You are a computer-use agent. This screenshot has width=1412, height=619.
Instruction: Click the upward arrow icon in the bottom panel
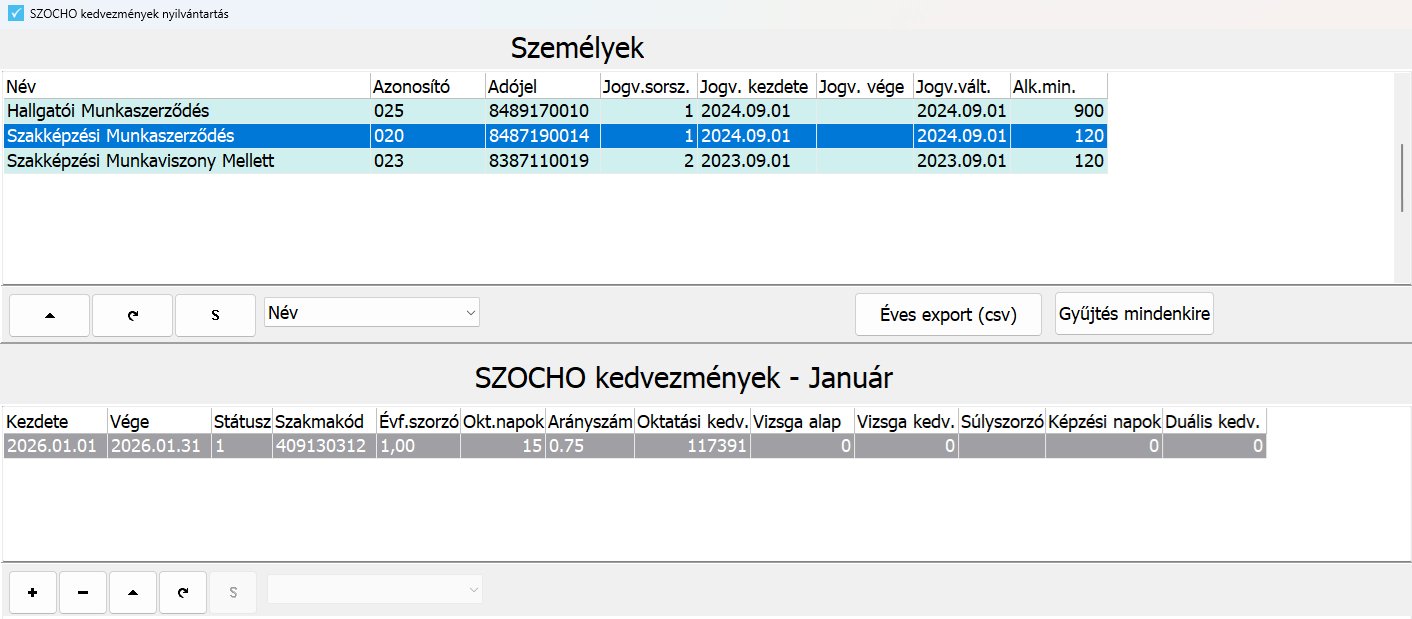coord(132,592)
